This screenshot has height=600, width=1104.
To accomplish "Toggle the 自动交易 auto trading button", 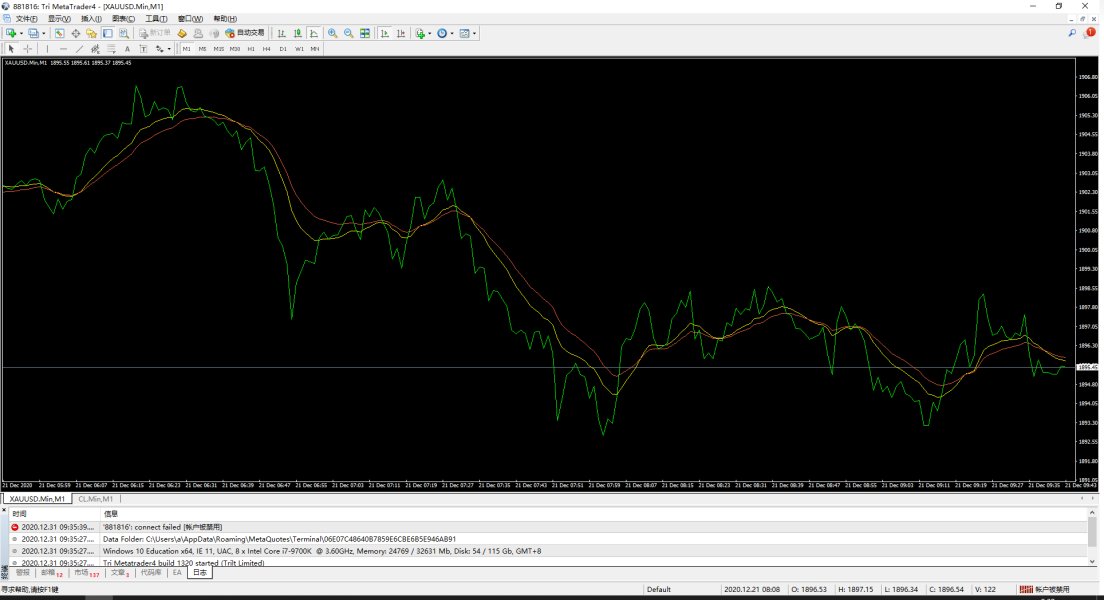I will coord(244,33).
